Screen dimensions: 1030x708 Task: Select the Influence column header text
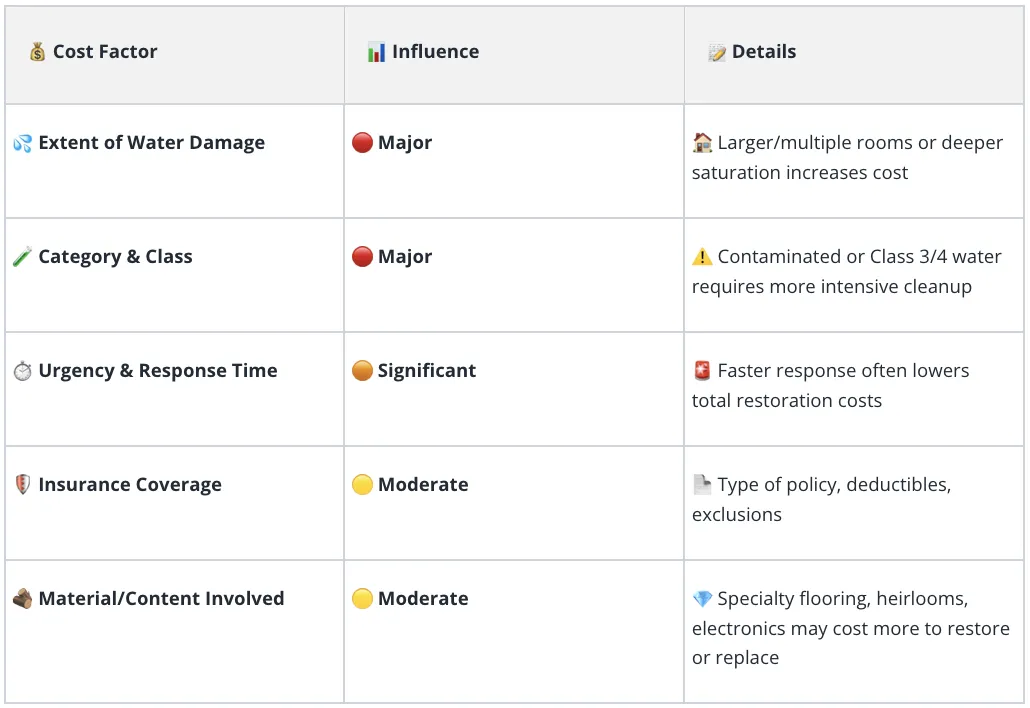pyautogui.click(x=436, y=52)
